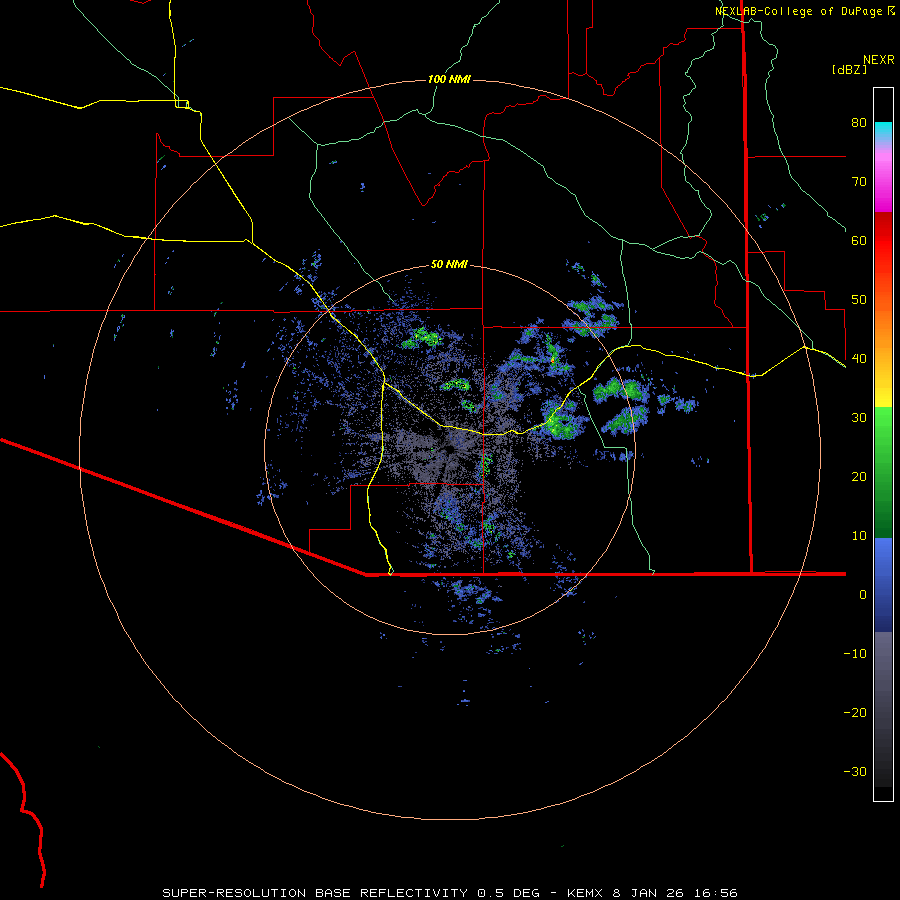Image resolution: width=900 pixels, height=900 pixels.
Task: Click the SUPER-RESOLUTION BASE REFLECTIVITY caption text
Action: (315, 893)
